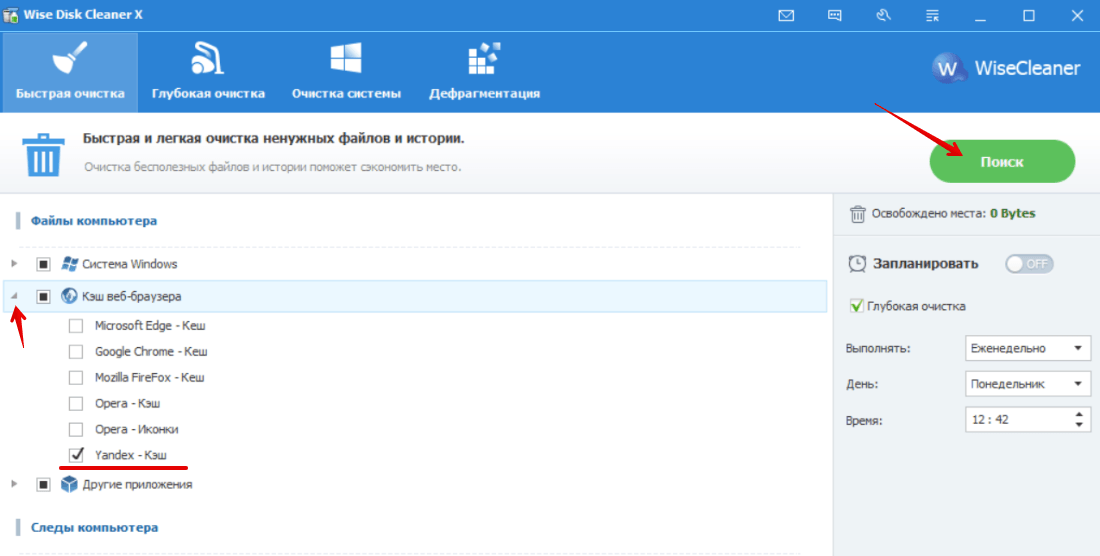Check Google Chrome - Кеш box
The image size is (1100, 556).
pyautogui.click(x=76, y=351)
